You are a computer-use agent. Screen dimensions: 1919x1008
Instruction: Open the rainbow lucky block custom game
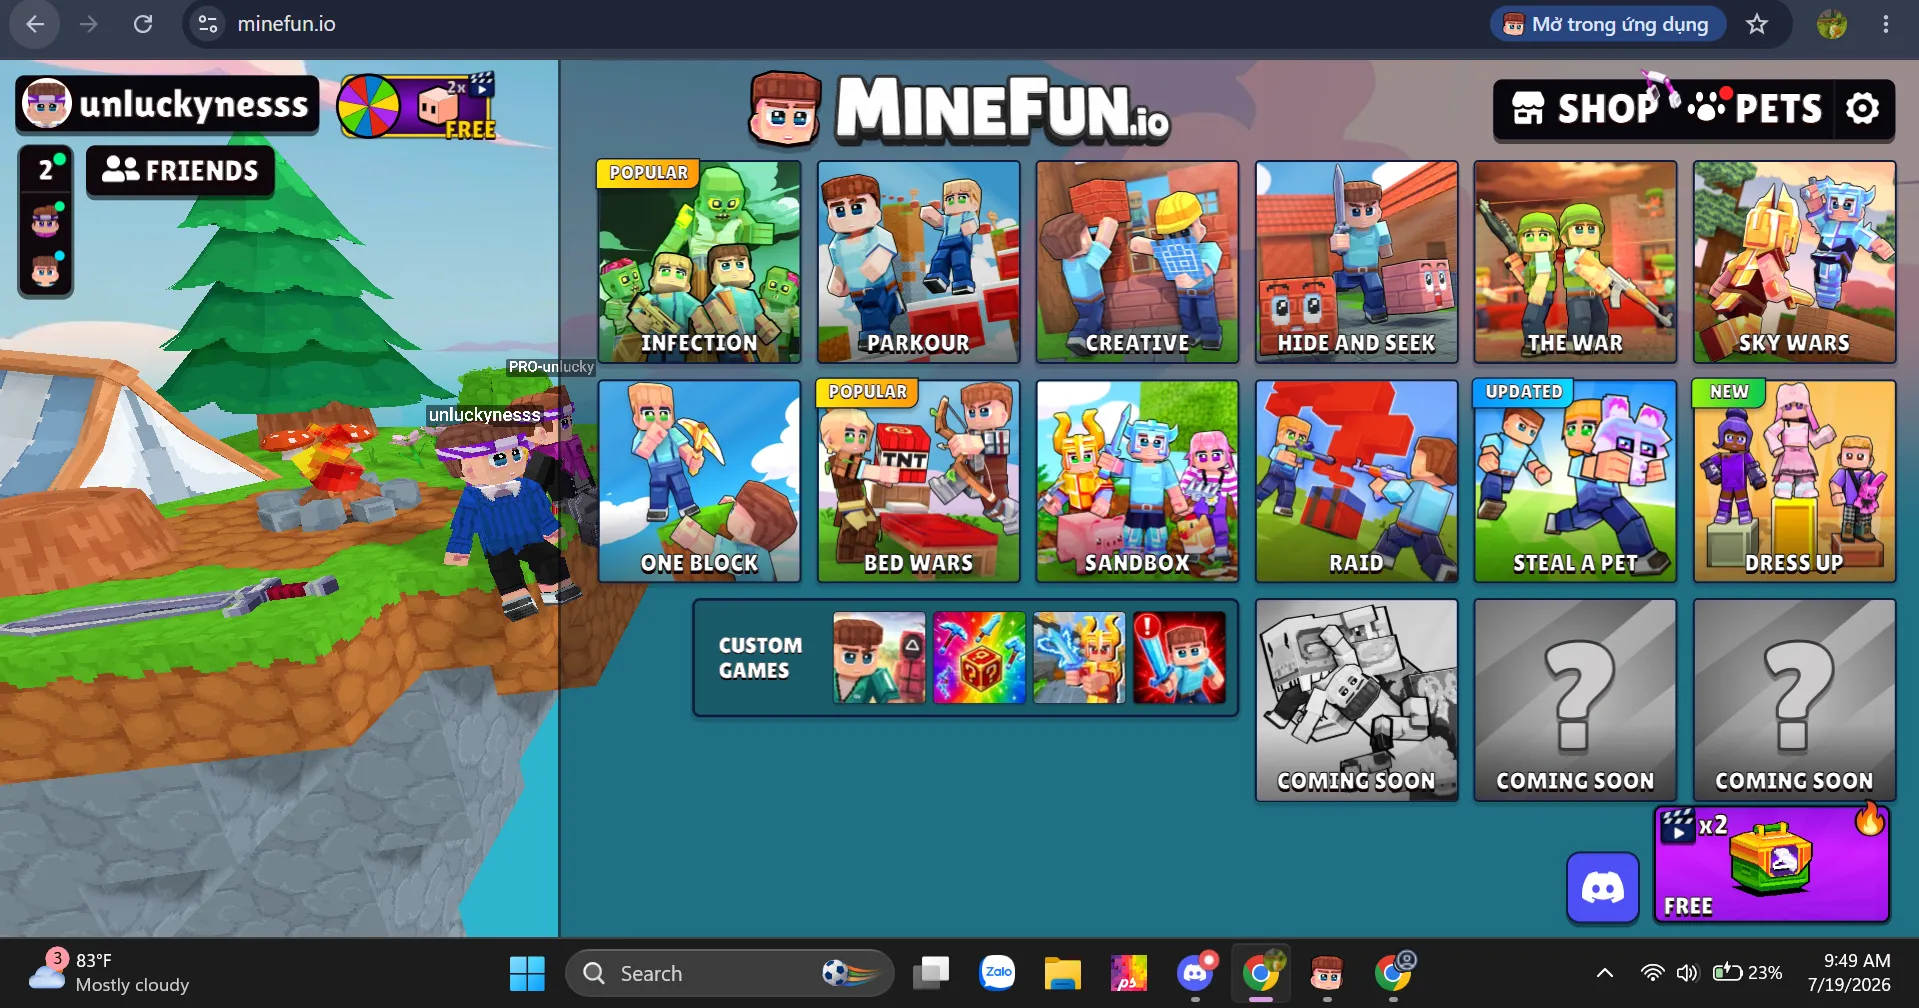point(979,658)
